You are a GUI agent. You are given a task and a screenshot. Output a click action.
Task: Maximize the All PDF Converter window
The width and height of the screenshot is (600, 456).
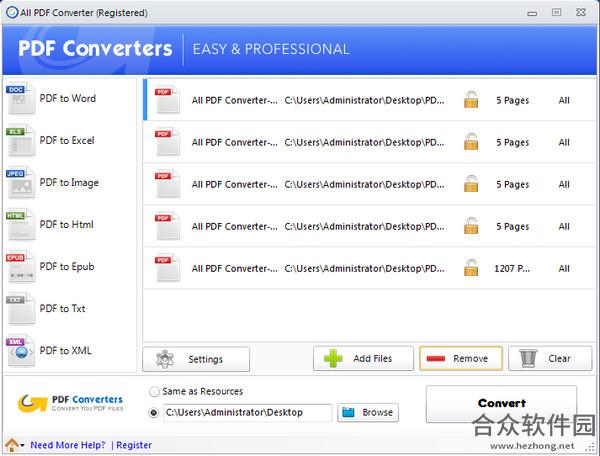pos(556,13)
